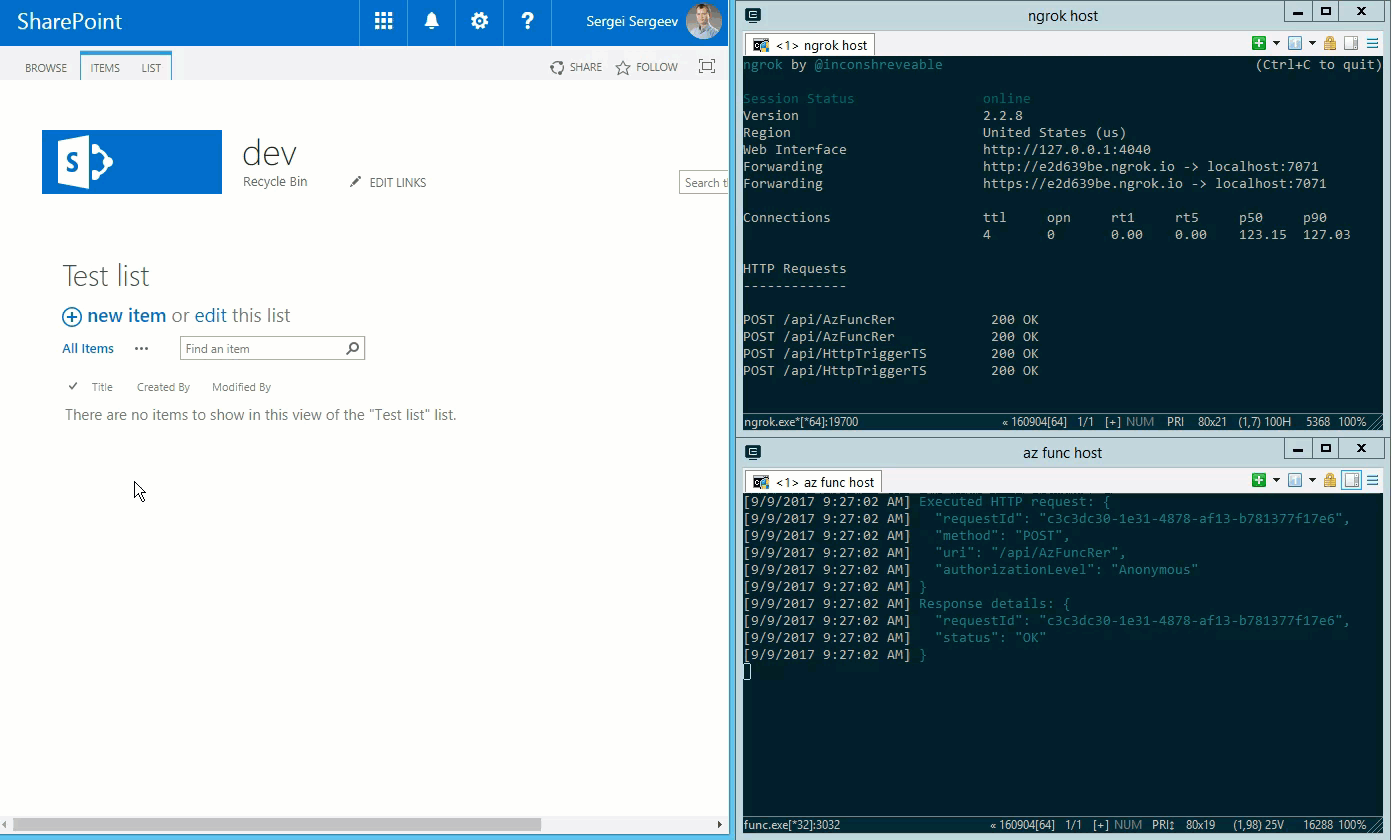Open the SharePoint app launcher grid

click(x=383, y=21)
